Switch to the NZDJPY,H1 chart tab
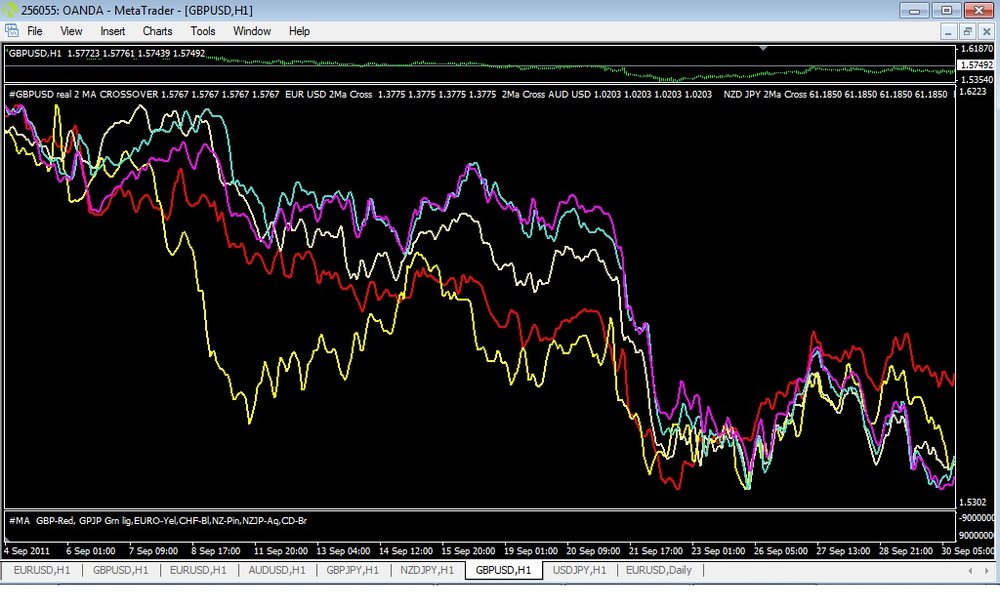1000x606 pixels. 427,570
